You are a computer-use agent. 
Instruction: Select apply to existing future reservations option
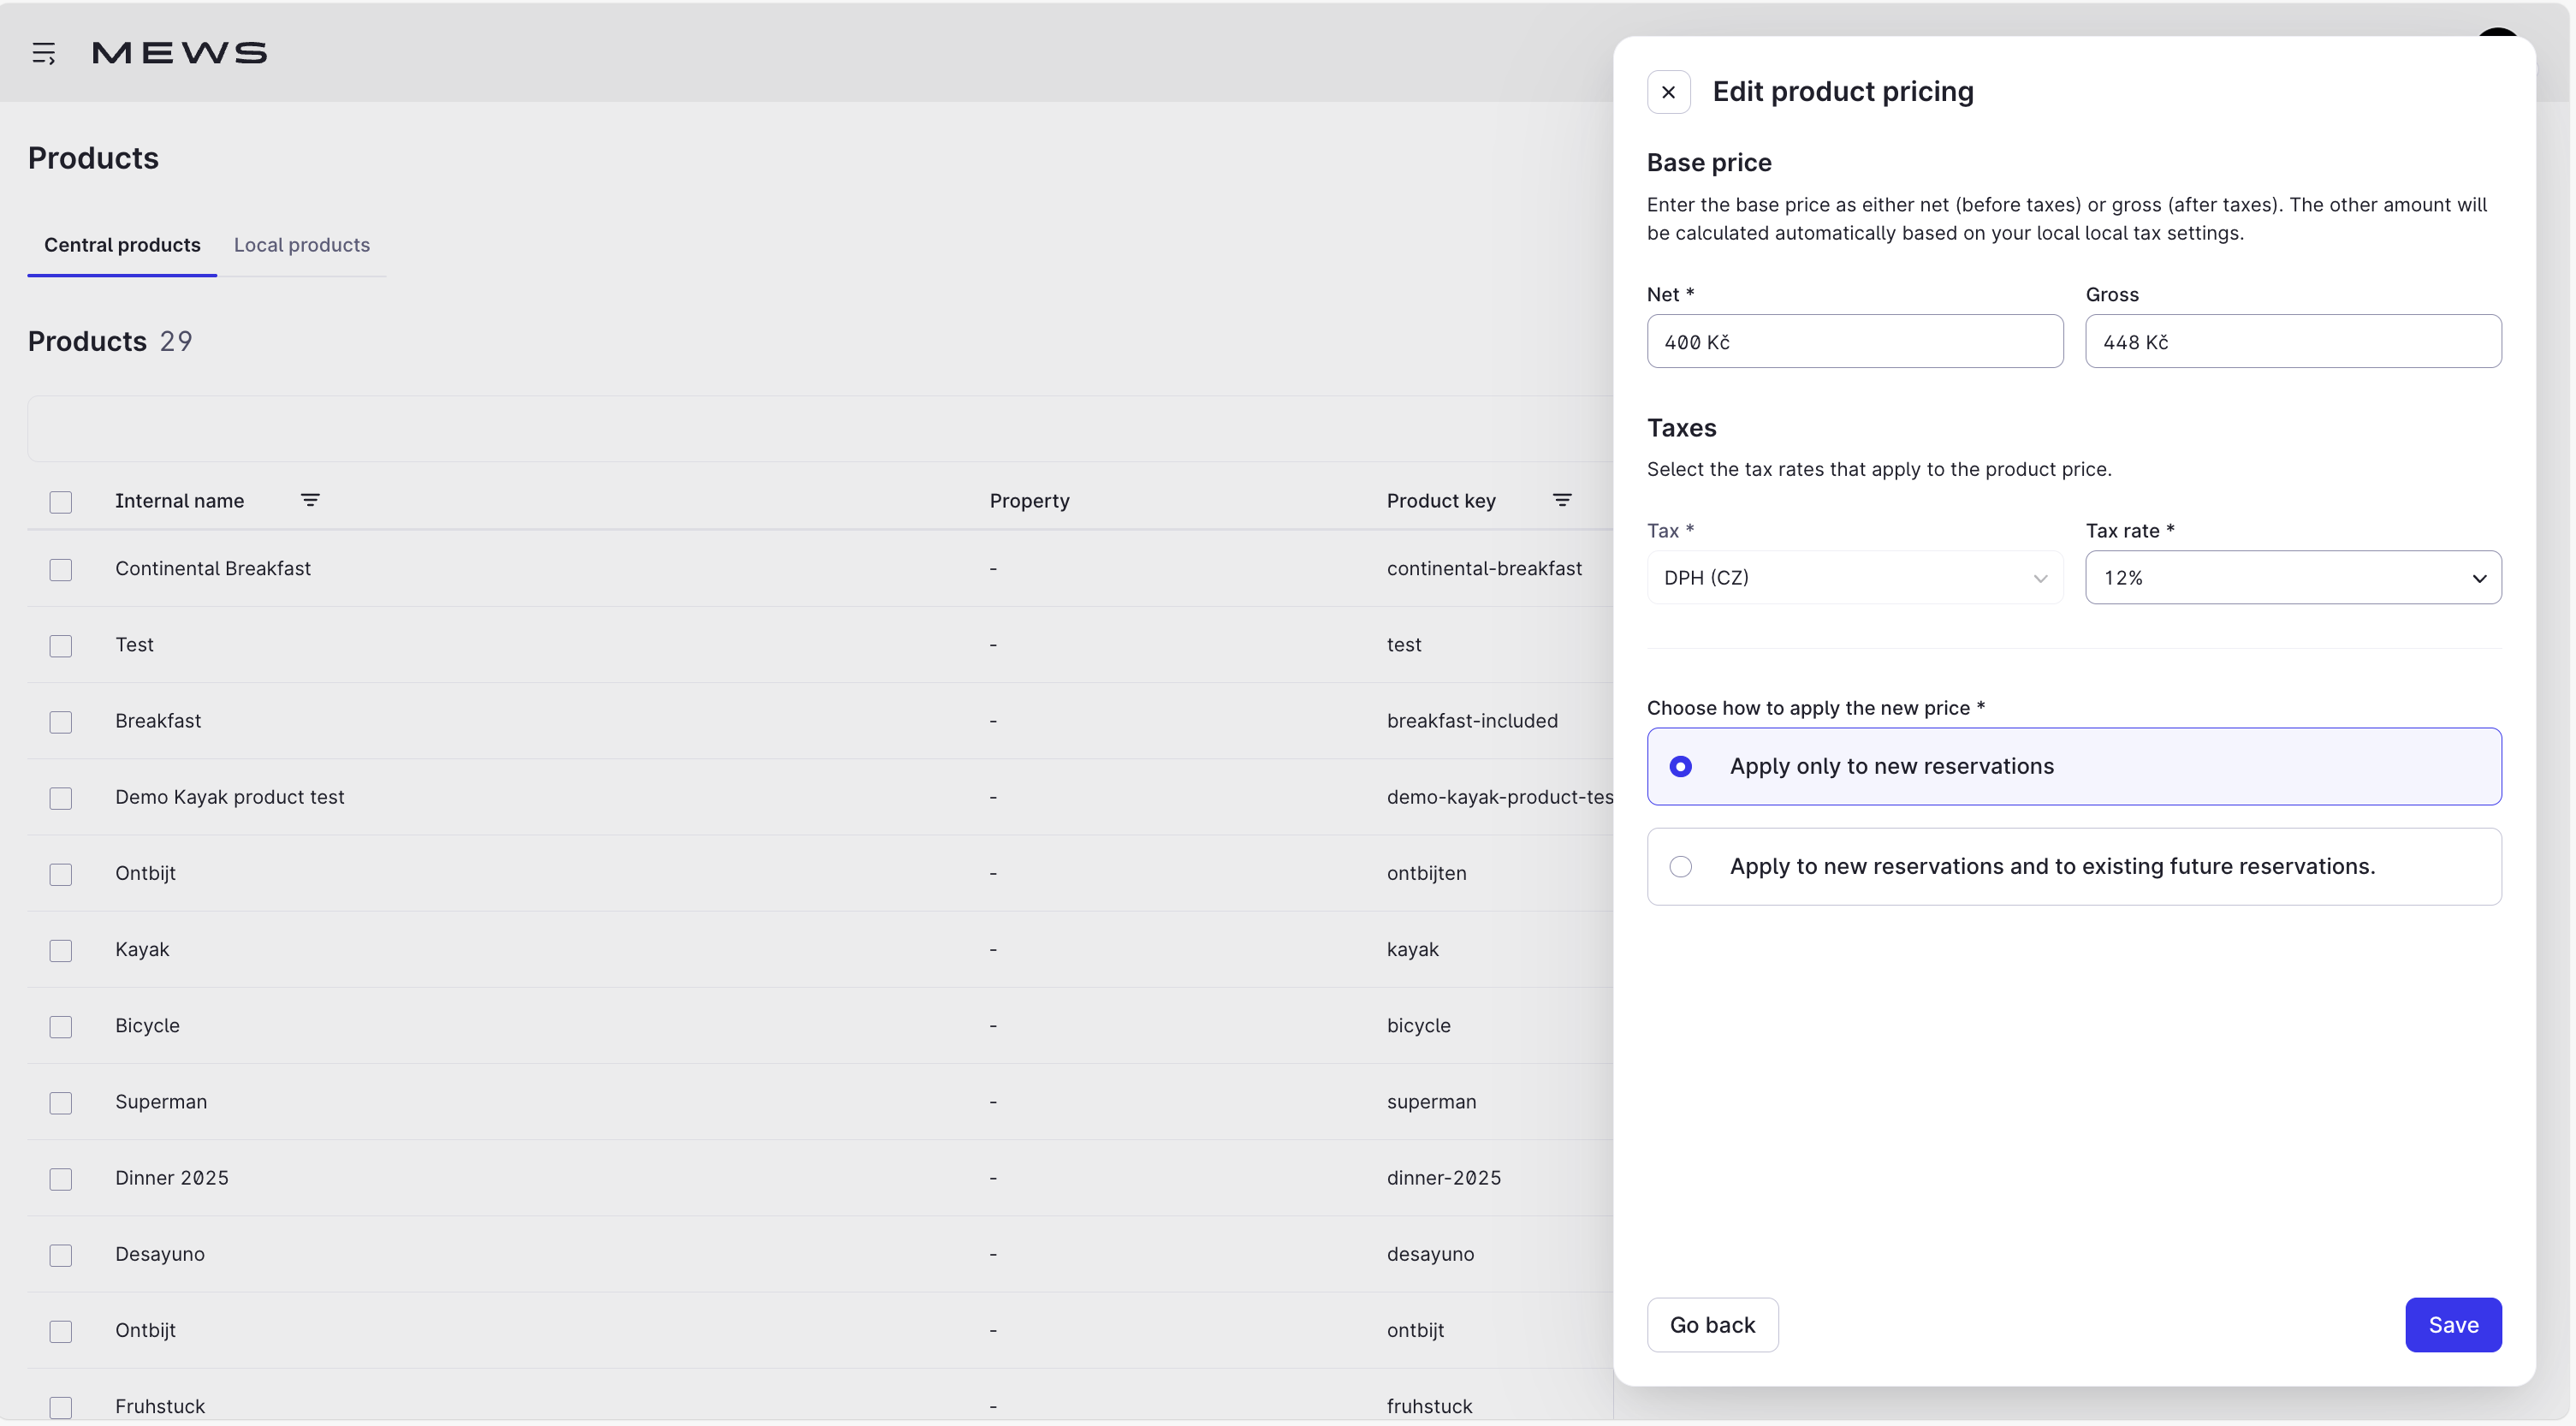pyautogui.click(x=1680, y=866)
